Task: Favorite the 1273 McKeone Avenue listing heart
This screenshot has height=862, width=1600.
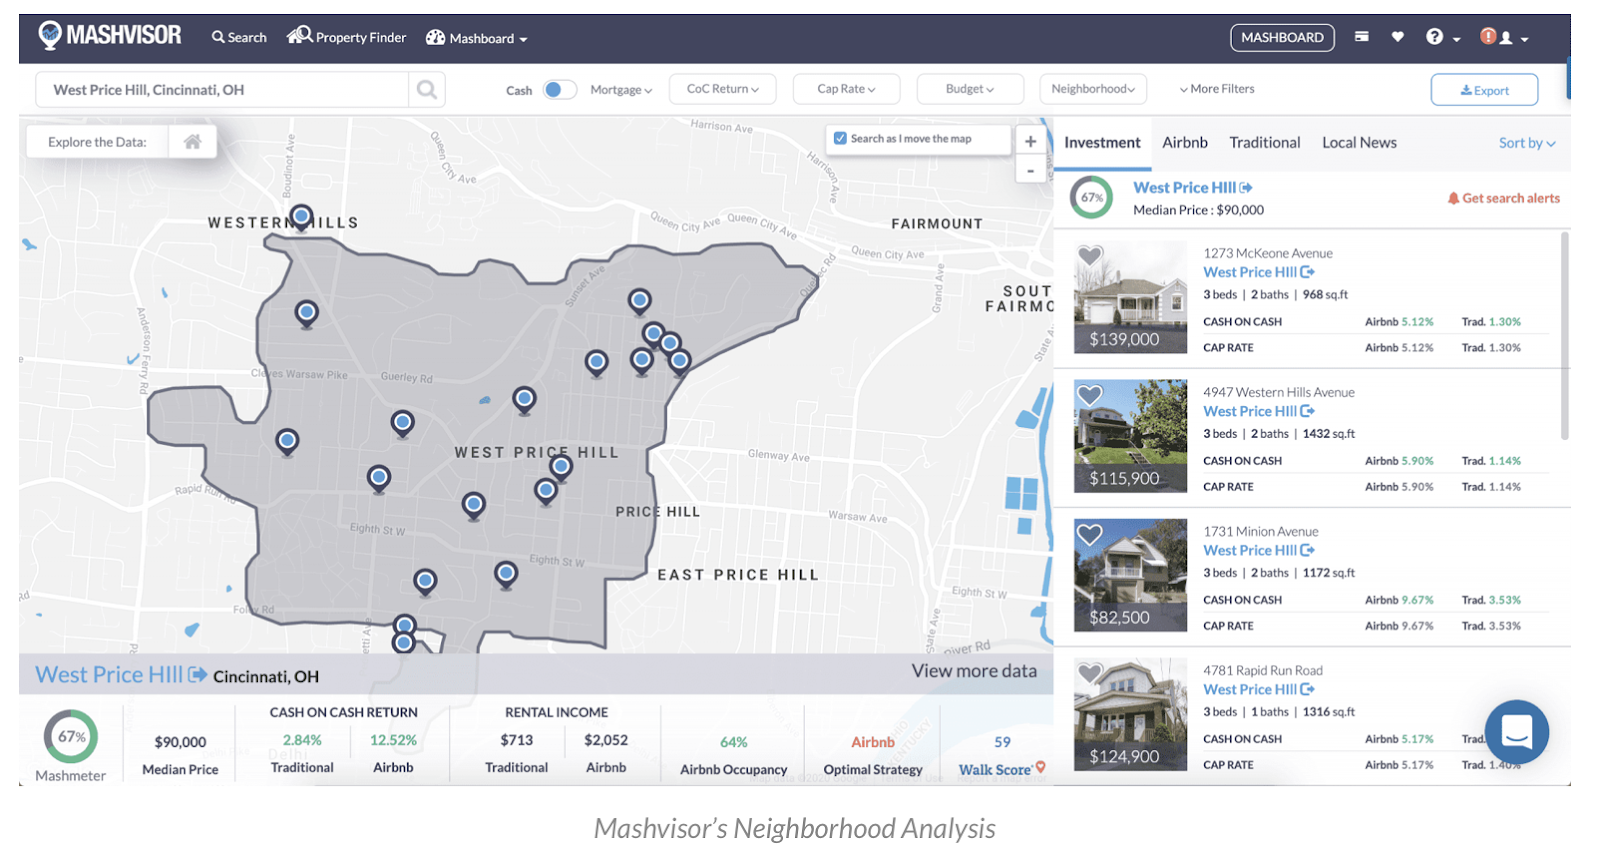Action: (x=1090, y=256)
